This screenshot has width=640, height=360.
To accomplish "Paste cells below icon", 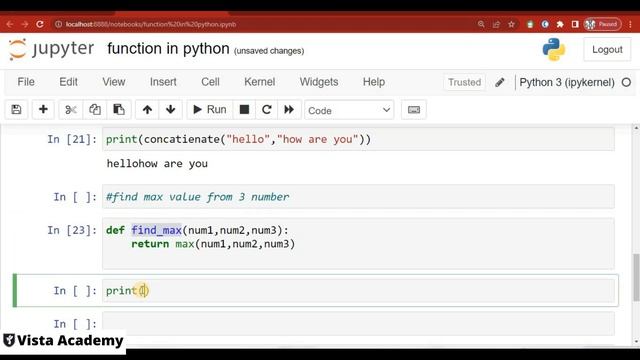I will pos(119,110).
